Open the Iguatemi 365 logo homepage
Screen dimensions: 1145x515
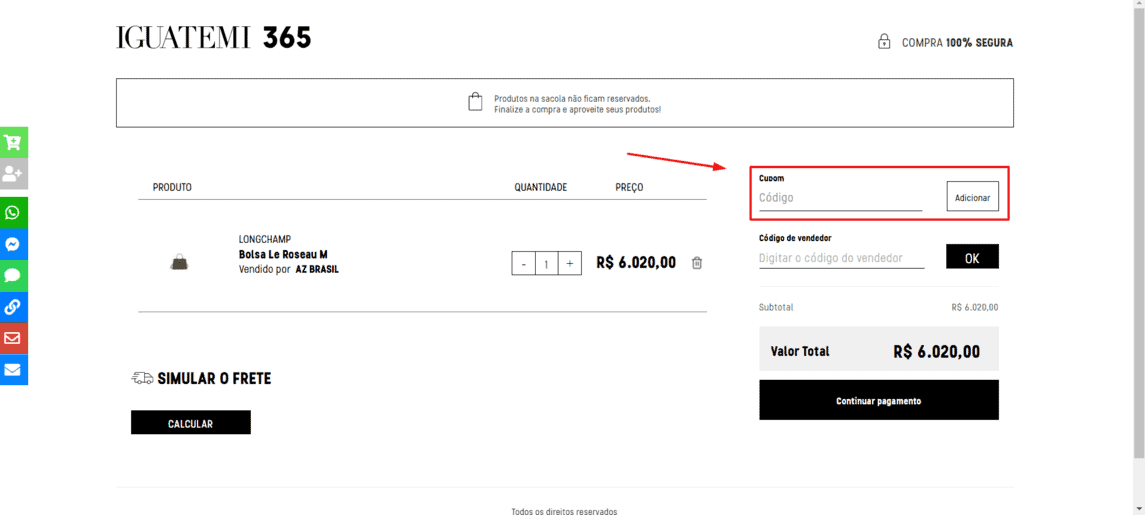pyautogui.click(x=213, y=38)
